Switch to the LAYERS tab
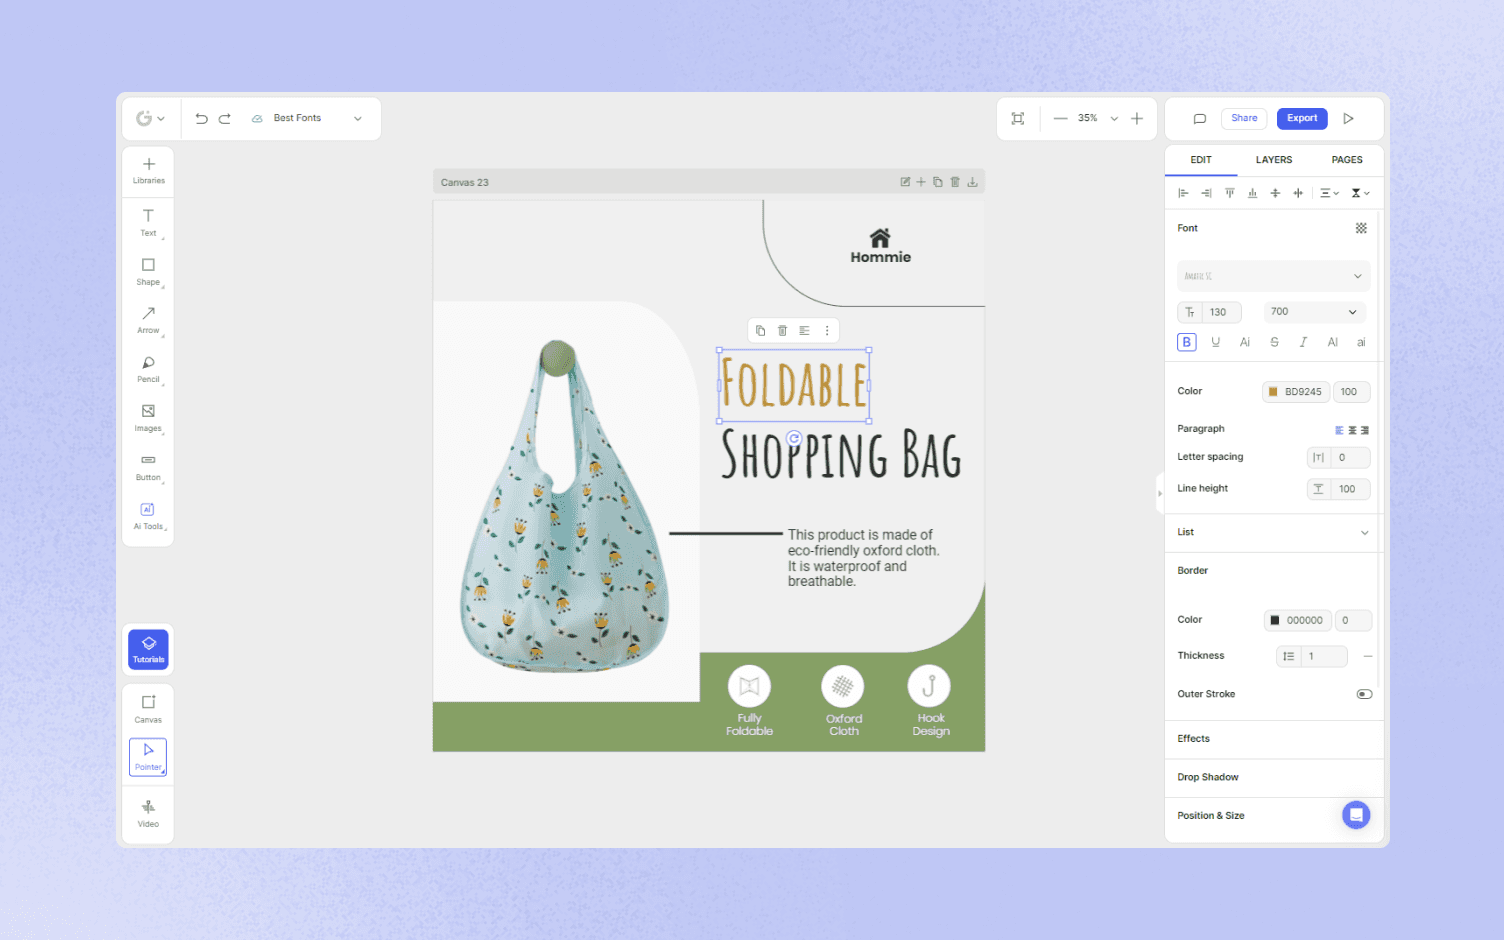 [x=1274, y=160]
